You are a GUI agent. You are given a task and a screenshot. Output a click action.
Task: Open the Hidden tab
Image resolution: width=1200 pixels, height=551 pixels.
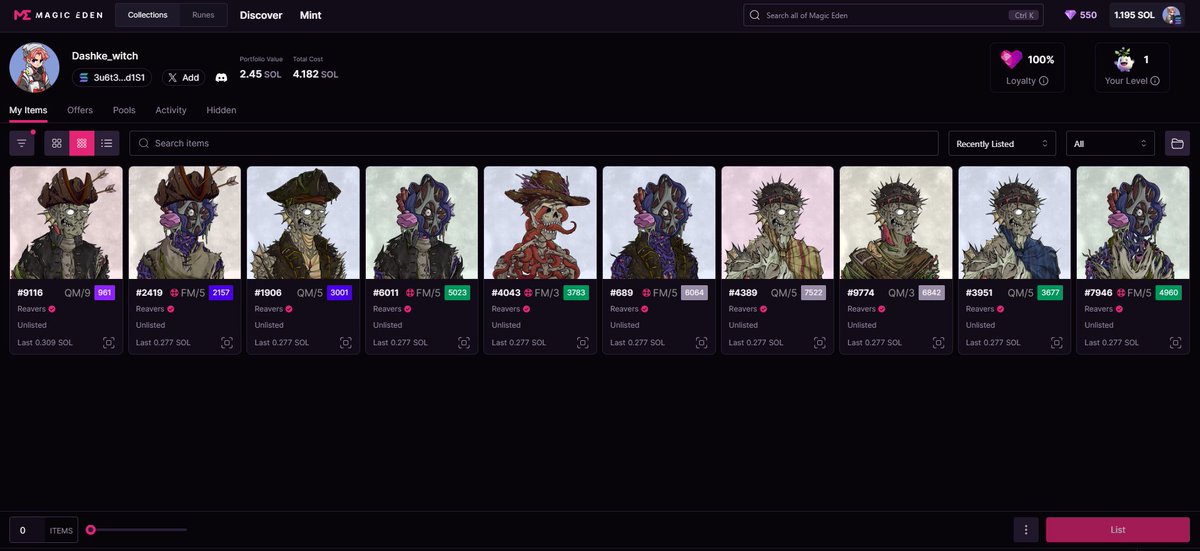point(221,110)
